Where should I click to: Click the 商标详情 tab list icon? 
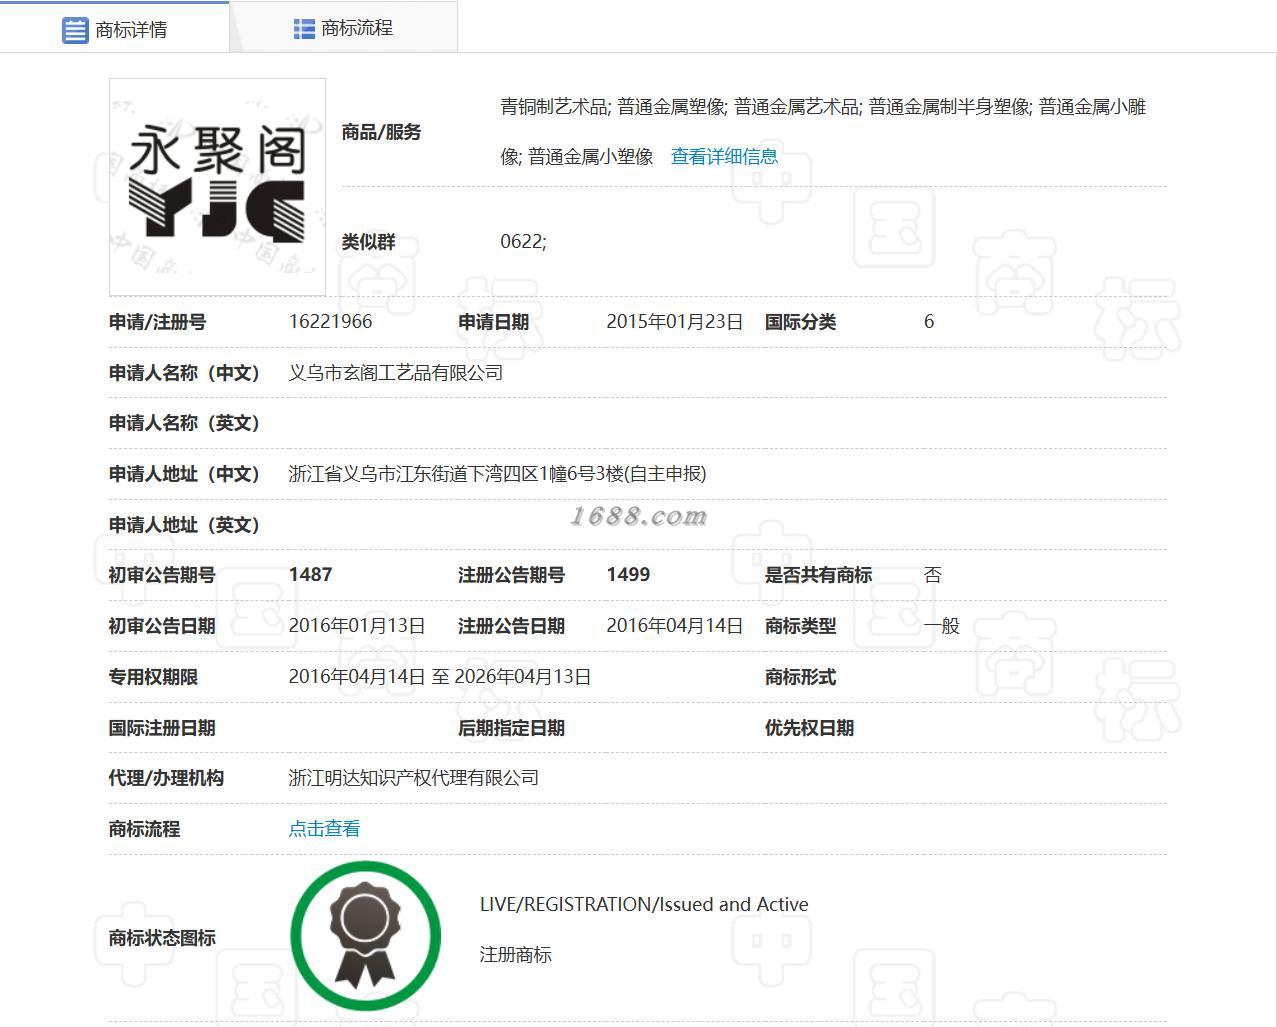pos(75,30)
